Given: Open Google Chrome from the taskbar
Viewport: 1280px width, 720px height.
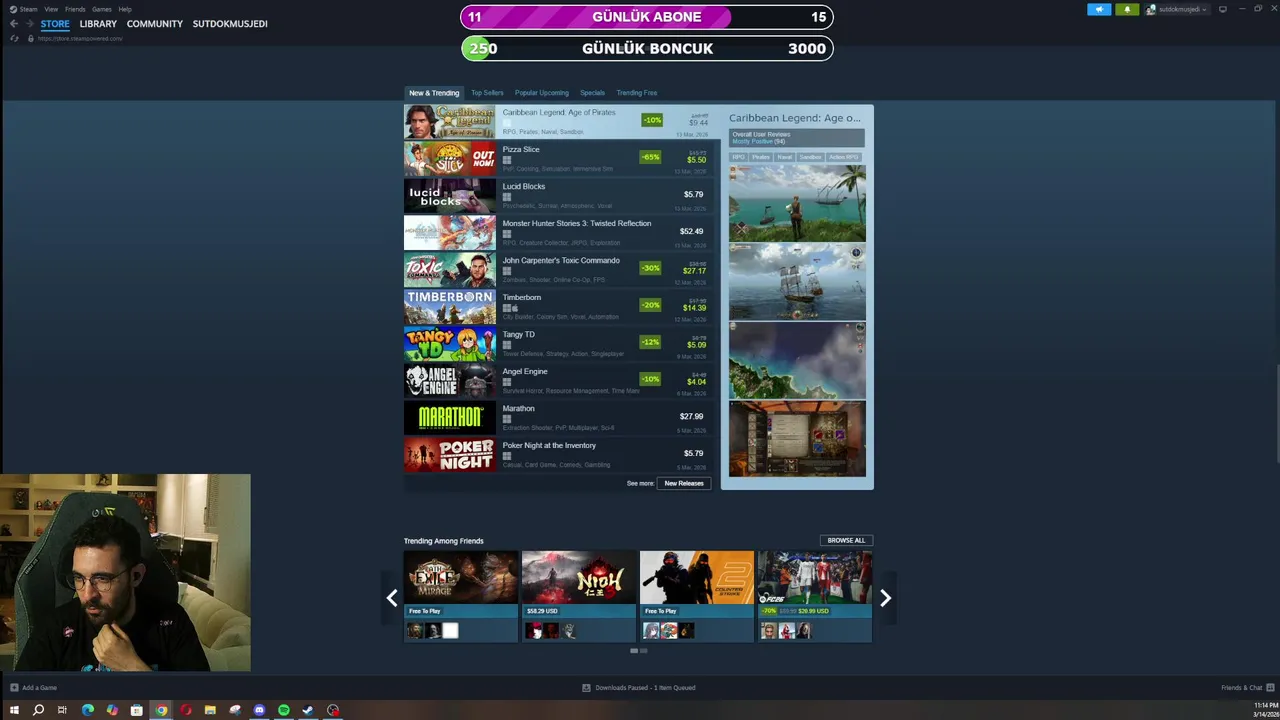Looking at the screenshot, I should (x=161, y=710).
